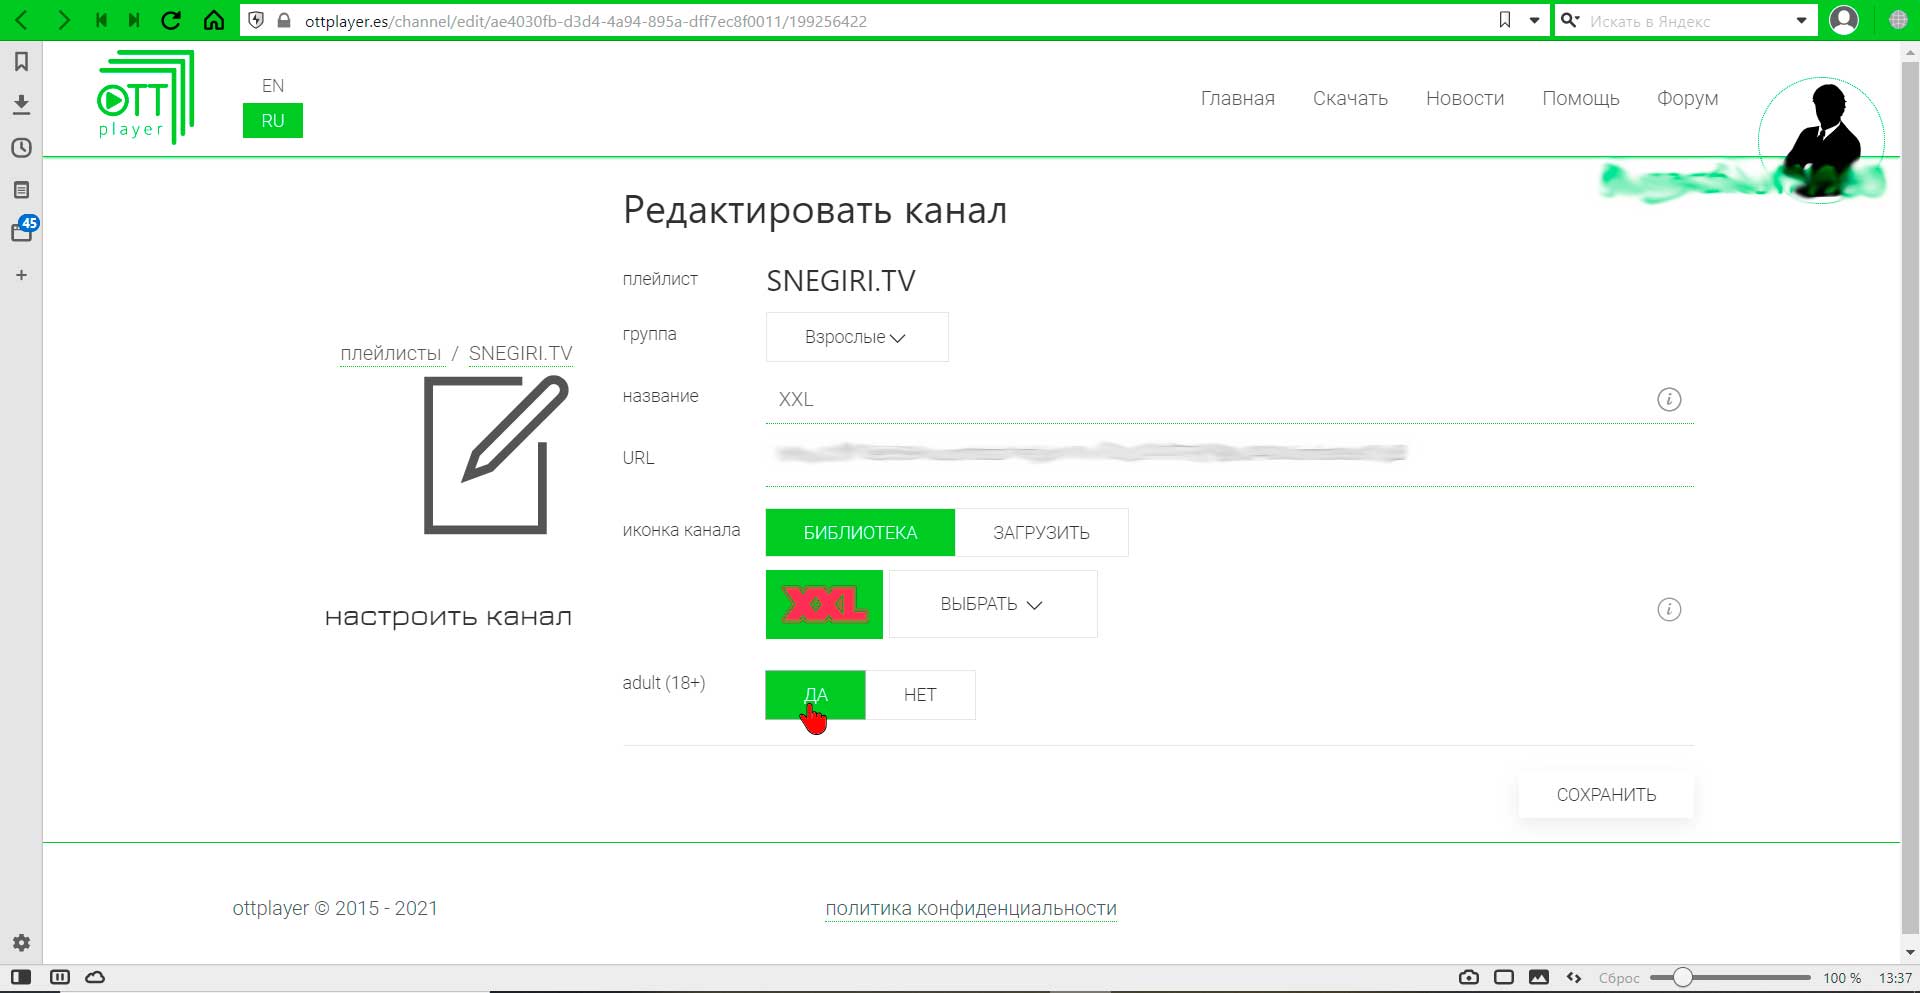Screen dimensions: 1920x993
Task: Expand the bookmark dropdown arrow in address bar
Action: 1534,20
